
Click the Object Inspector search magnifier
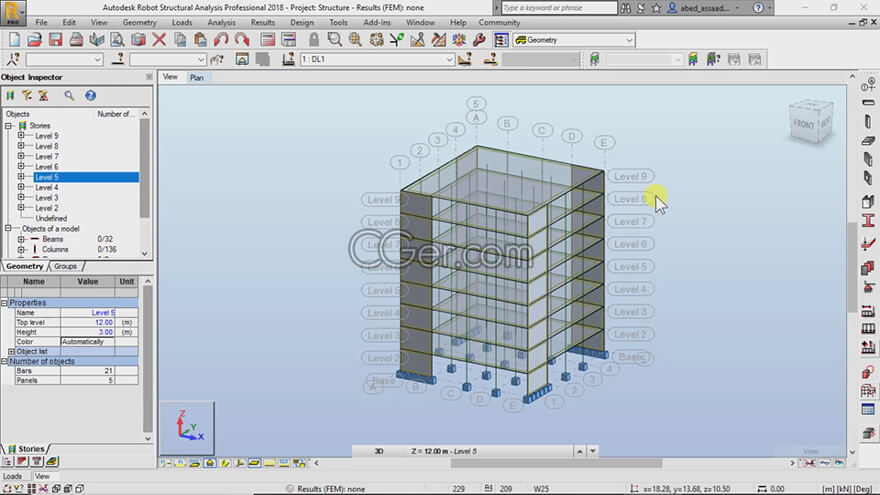pyautogui.click(x=69, y=95)
